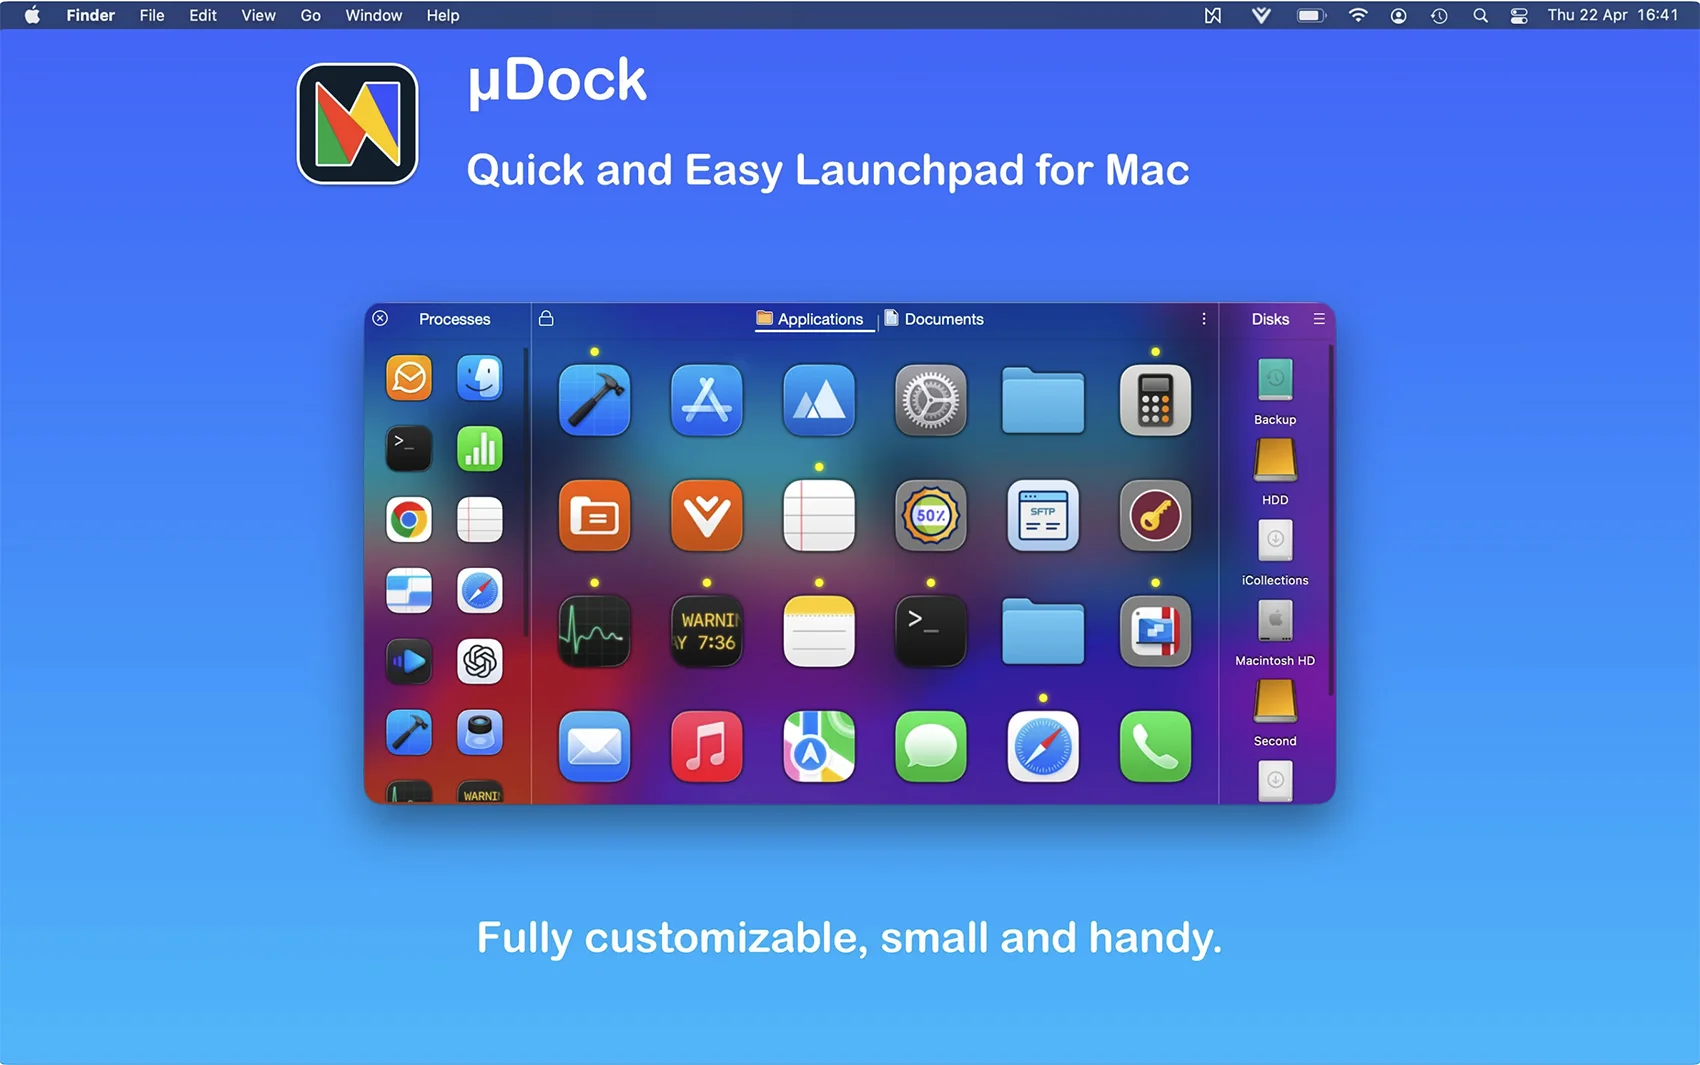
Task: Open the Music app icon
Action: point(706,746)
